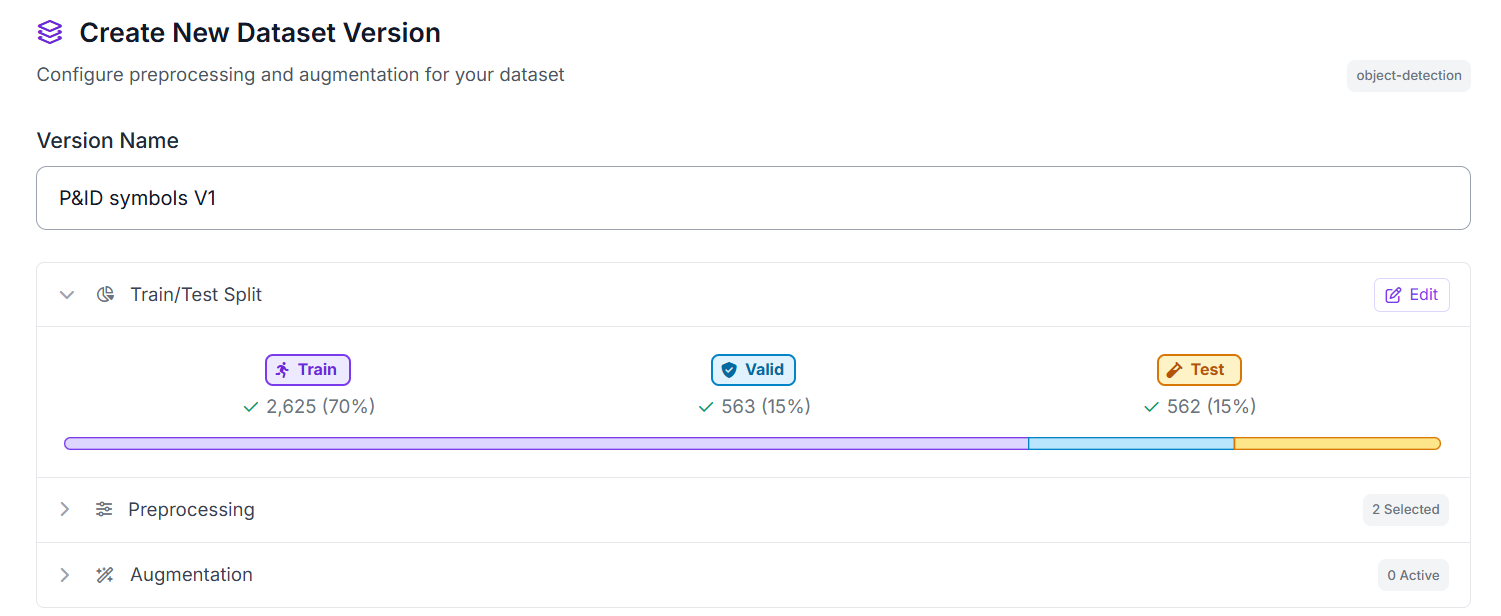Focus the Version Name text field

click(753, 198)
